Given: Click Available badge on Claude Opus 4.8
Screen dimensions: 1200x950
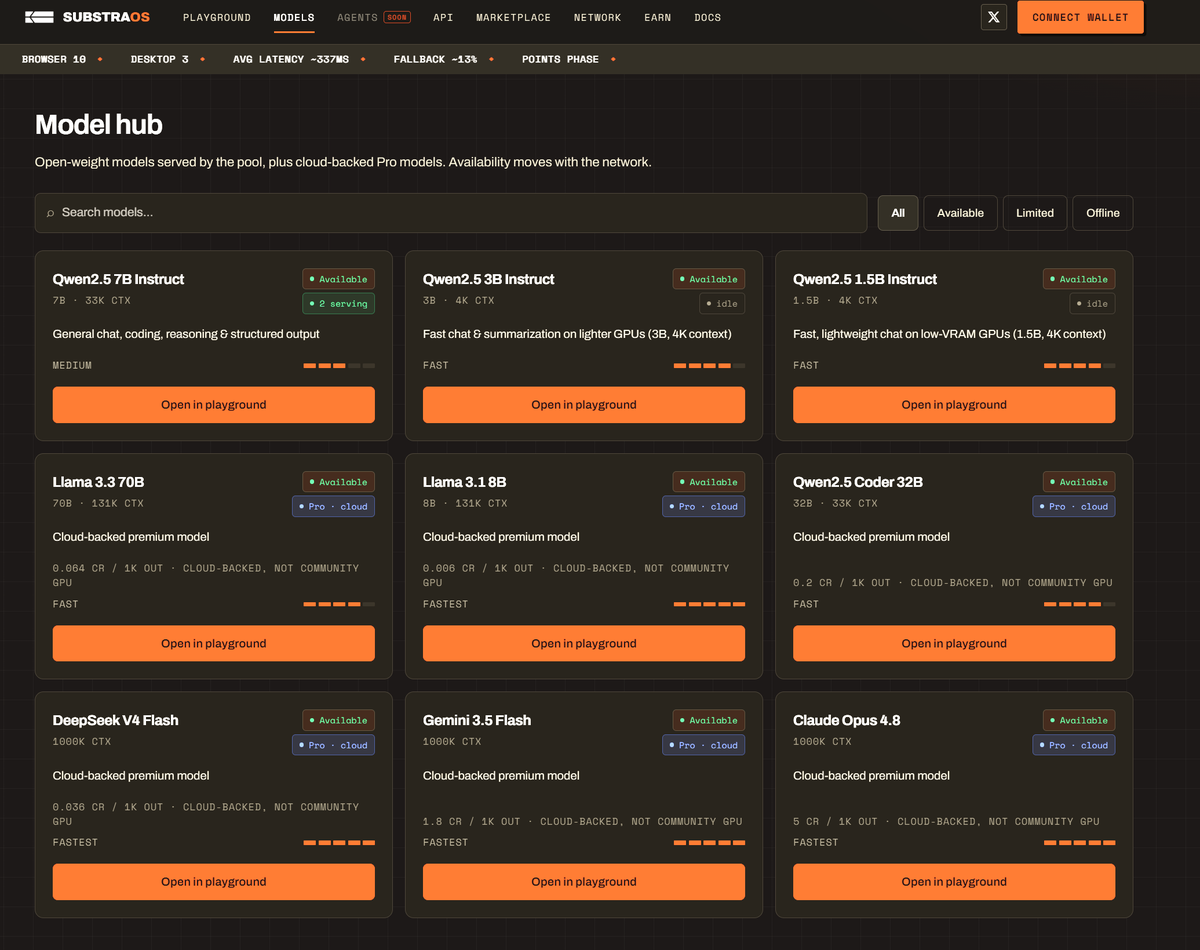Looking at the screenshot, I should point(1078,720).
